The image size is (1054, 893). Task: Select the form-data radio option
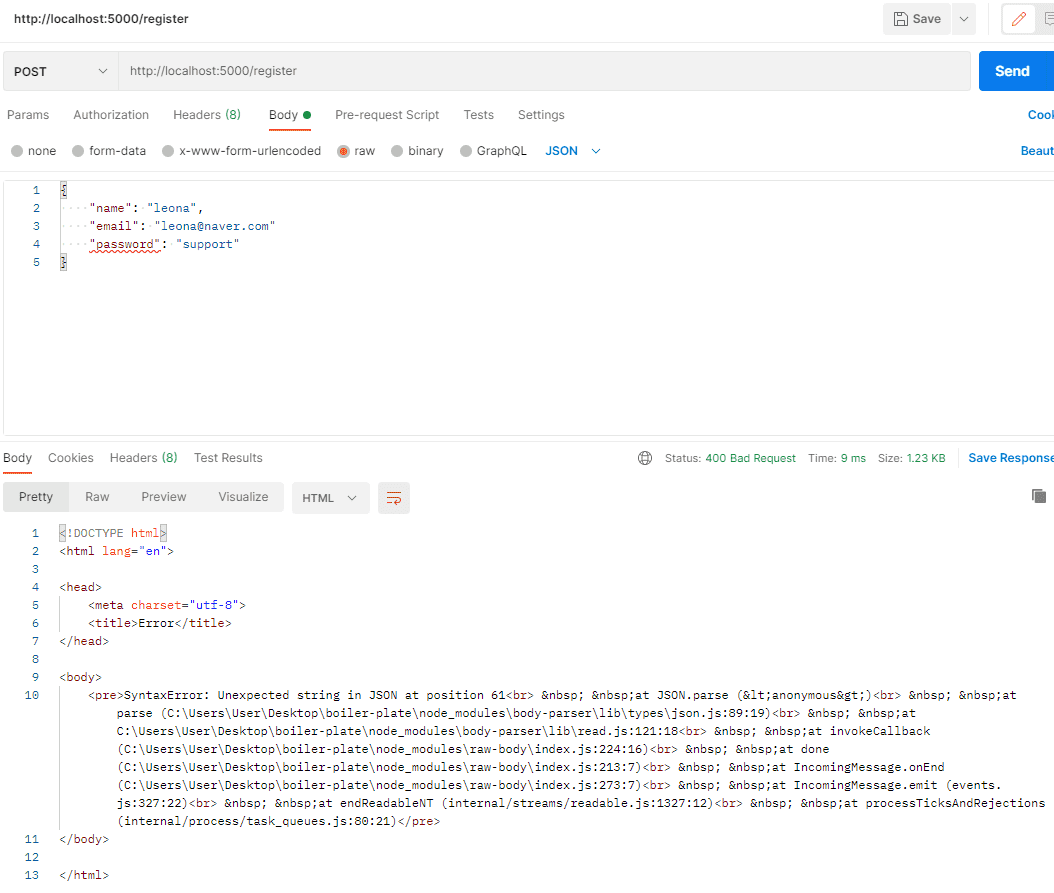(x=78, y=151)
